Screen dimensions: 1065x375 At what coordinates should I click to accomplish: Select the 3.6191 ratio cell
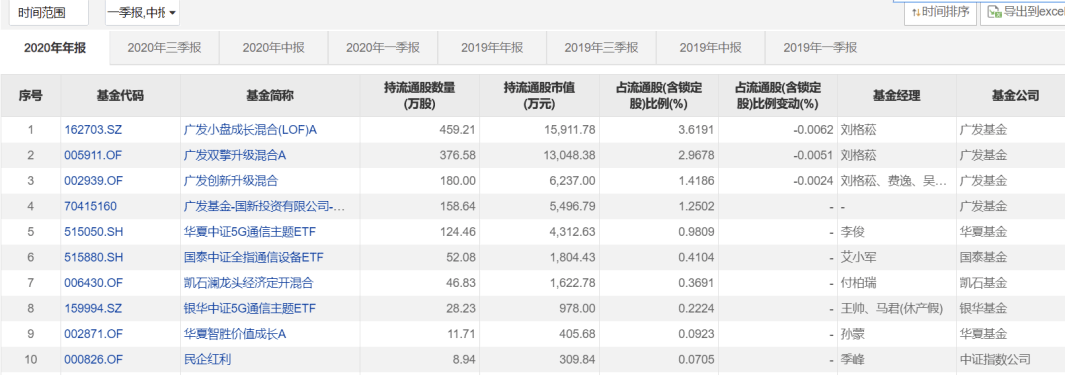point(659,130)
